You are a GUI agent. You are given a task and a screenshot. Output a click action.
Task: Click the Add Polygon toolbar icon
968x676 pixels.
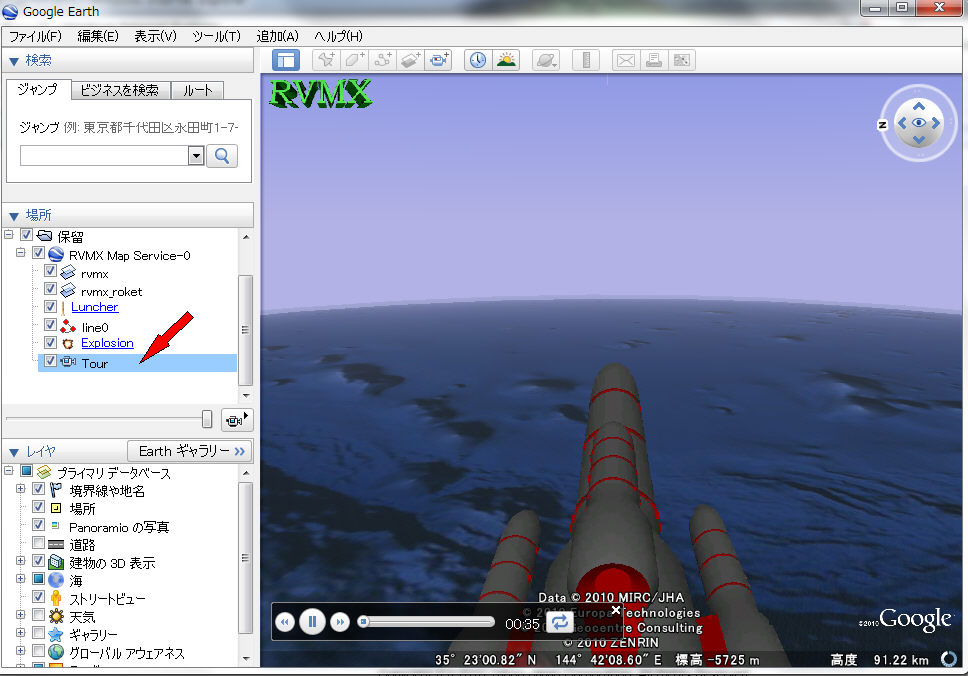tap(354, 60)
